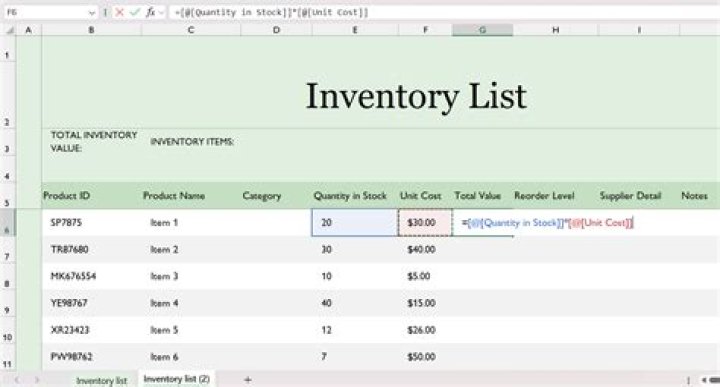Image resolution: width=720 pixels, height=387 pixels.
Task: Select column A header
Action: click(28, 30)
